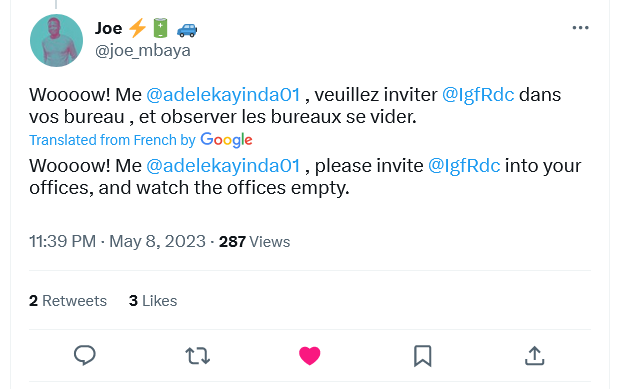This screenshot has height=389, width=620.
Task: Unlike the tweet with the pink heart
Action: coord(310,355)
